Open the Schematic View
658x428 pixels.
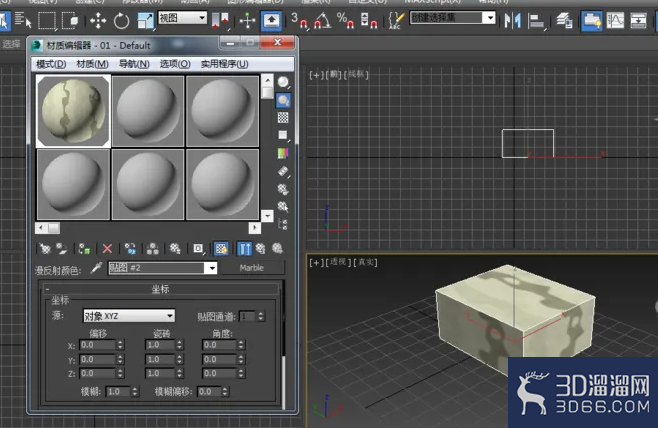638,20
